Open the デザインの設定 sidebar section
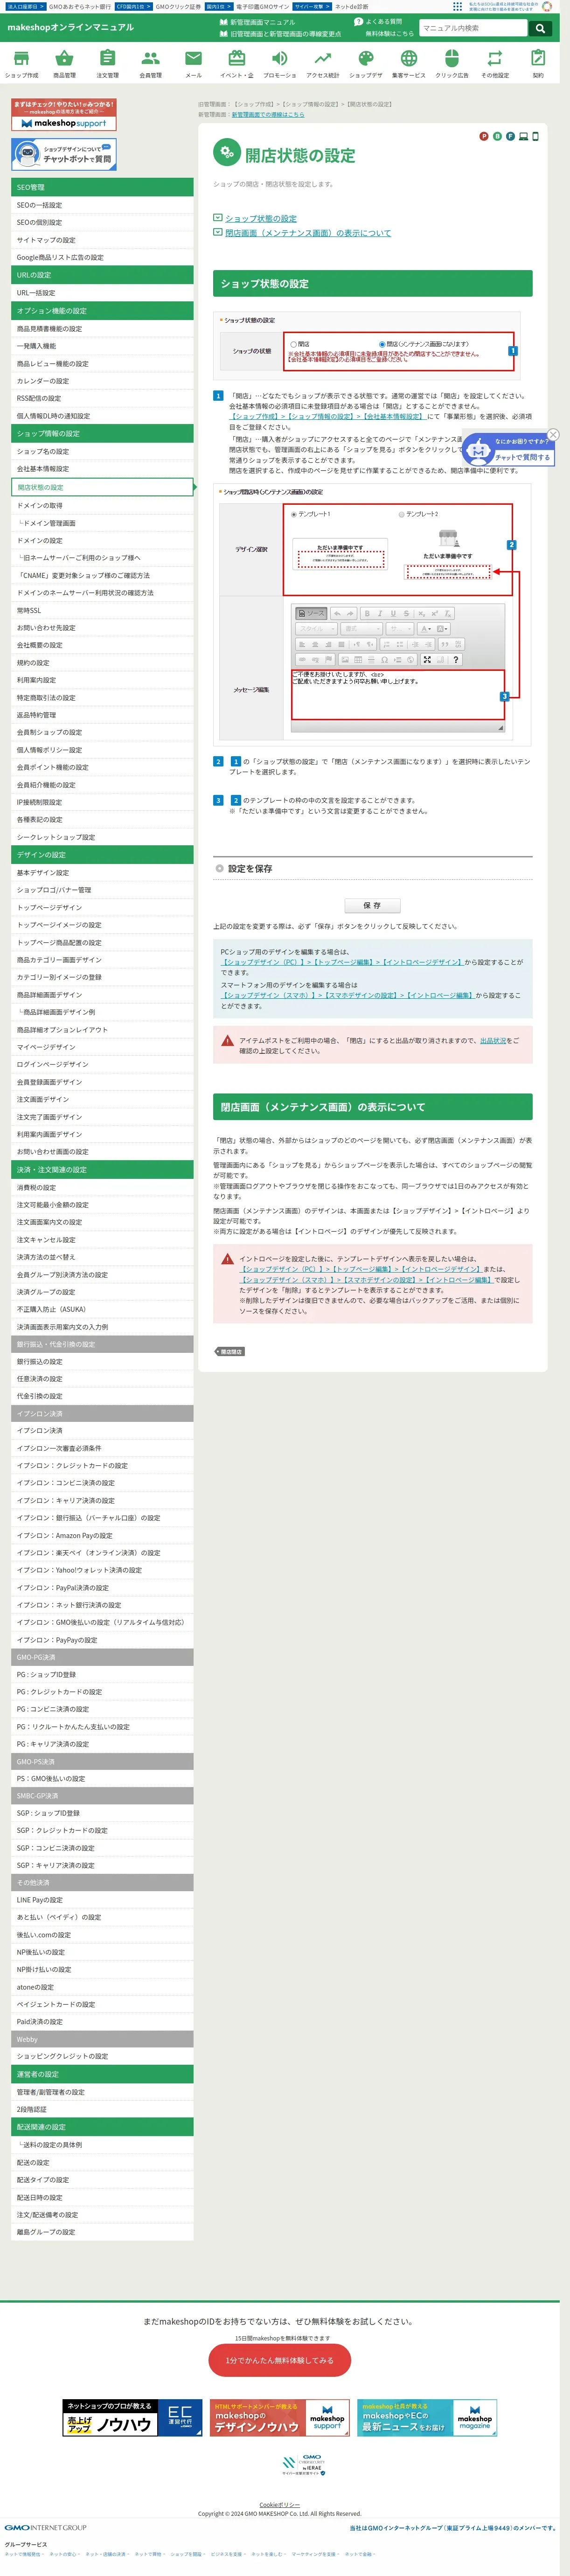The width and height of the screenshot is (570, 2576). (102, 855)
